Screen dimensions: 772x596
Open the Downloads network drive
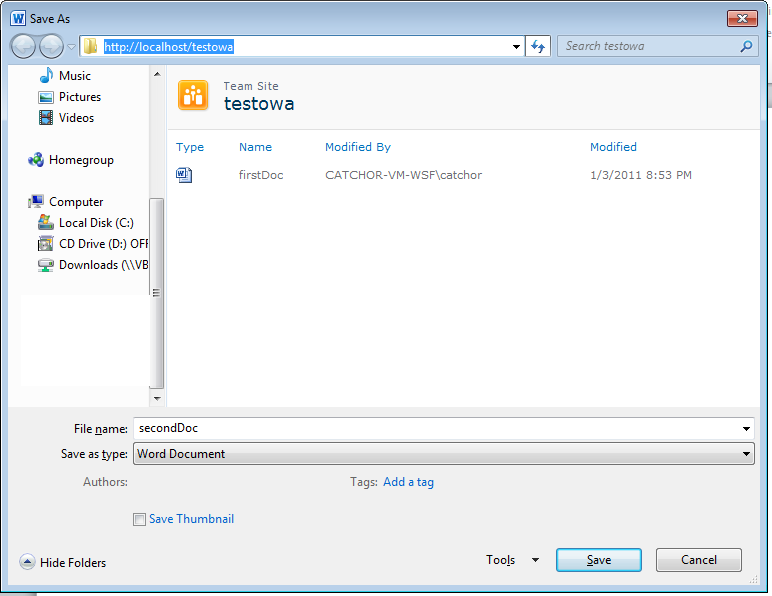(103, 265)
